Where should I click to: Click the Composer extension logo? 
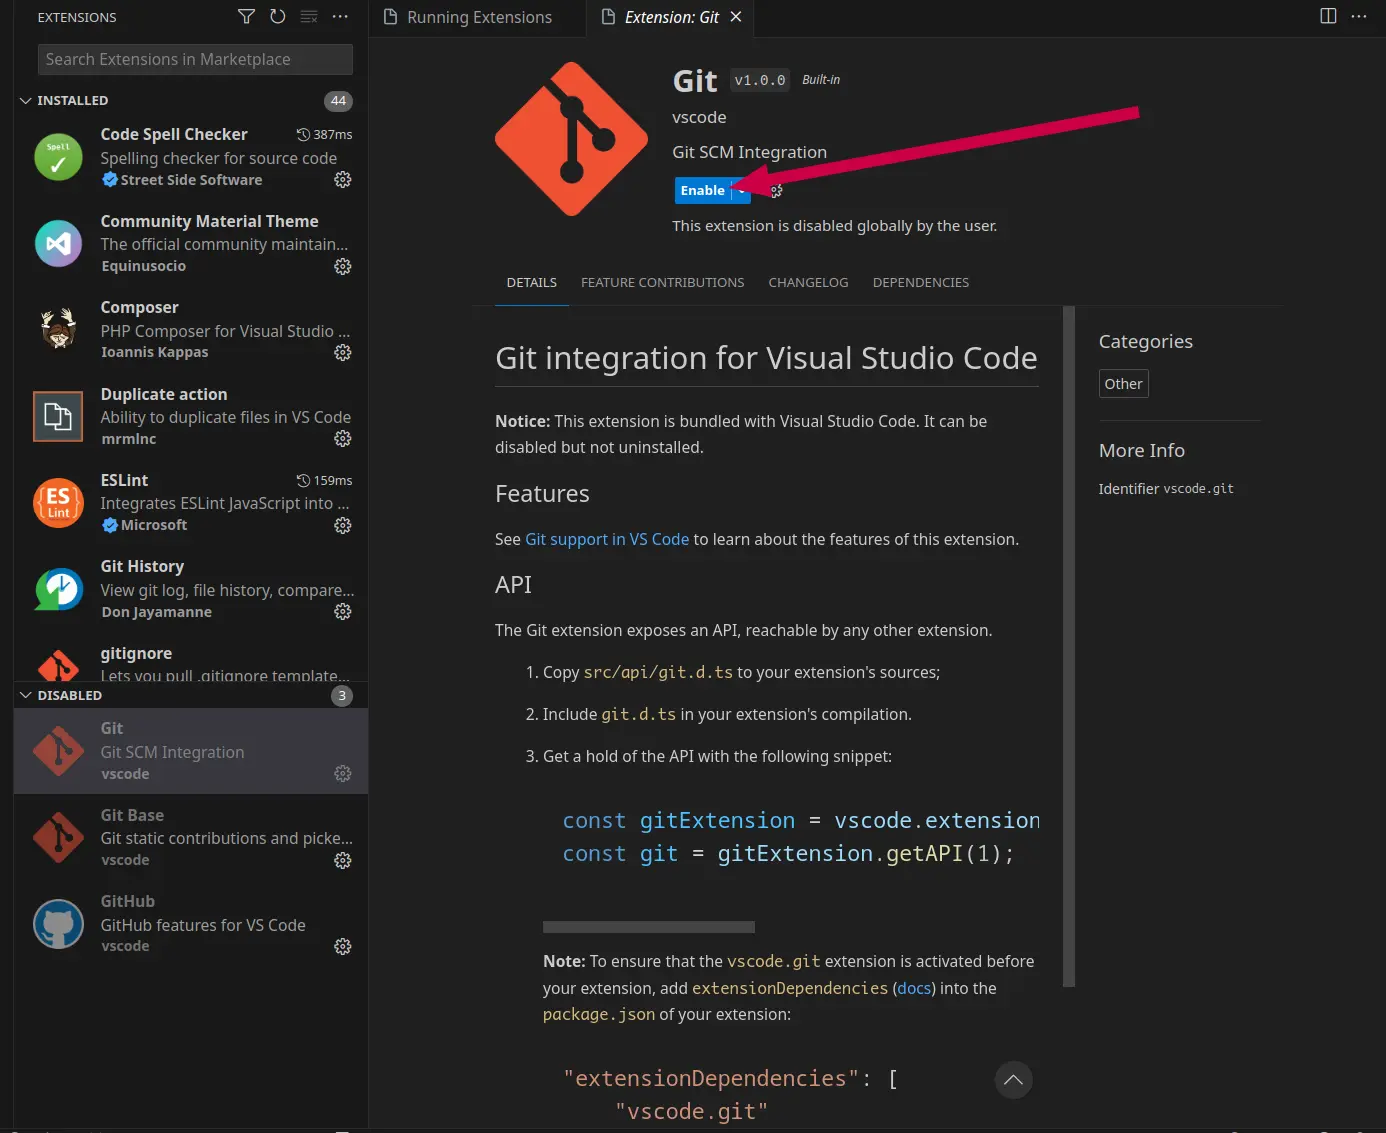(58, 330)
